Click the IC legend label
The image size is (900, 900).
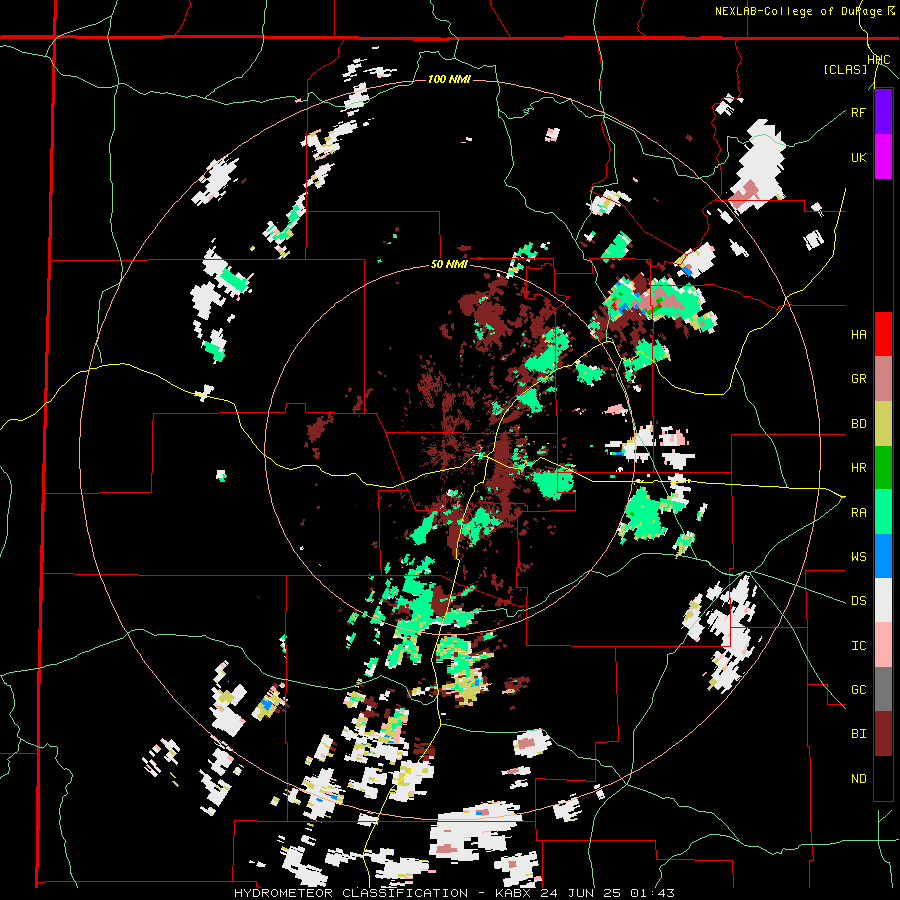pos(858,646)
